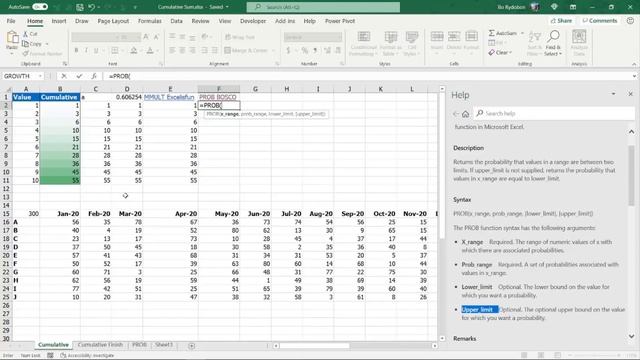Open the File menu tab

click(x=11, y=21)
